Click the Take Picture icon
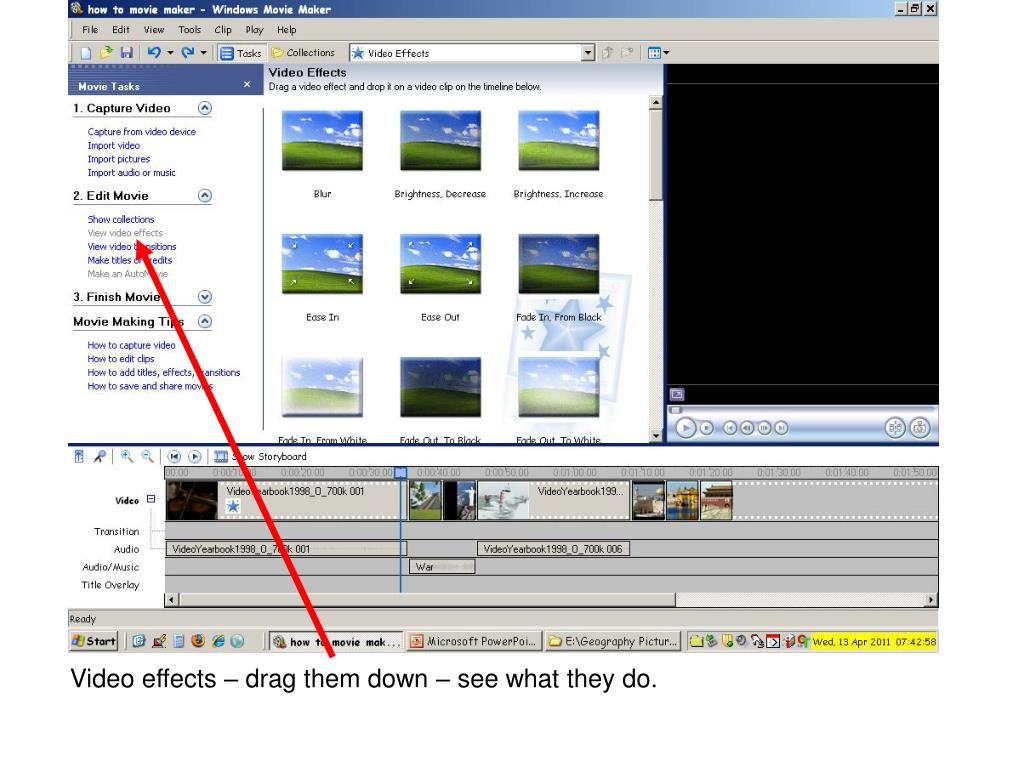1024x768 pixels. [920, 428]
